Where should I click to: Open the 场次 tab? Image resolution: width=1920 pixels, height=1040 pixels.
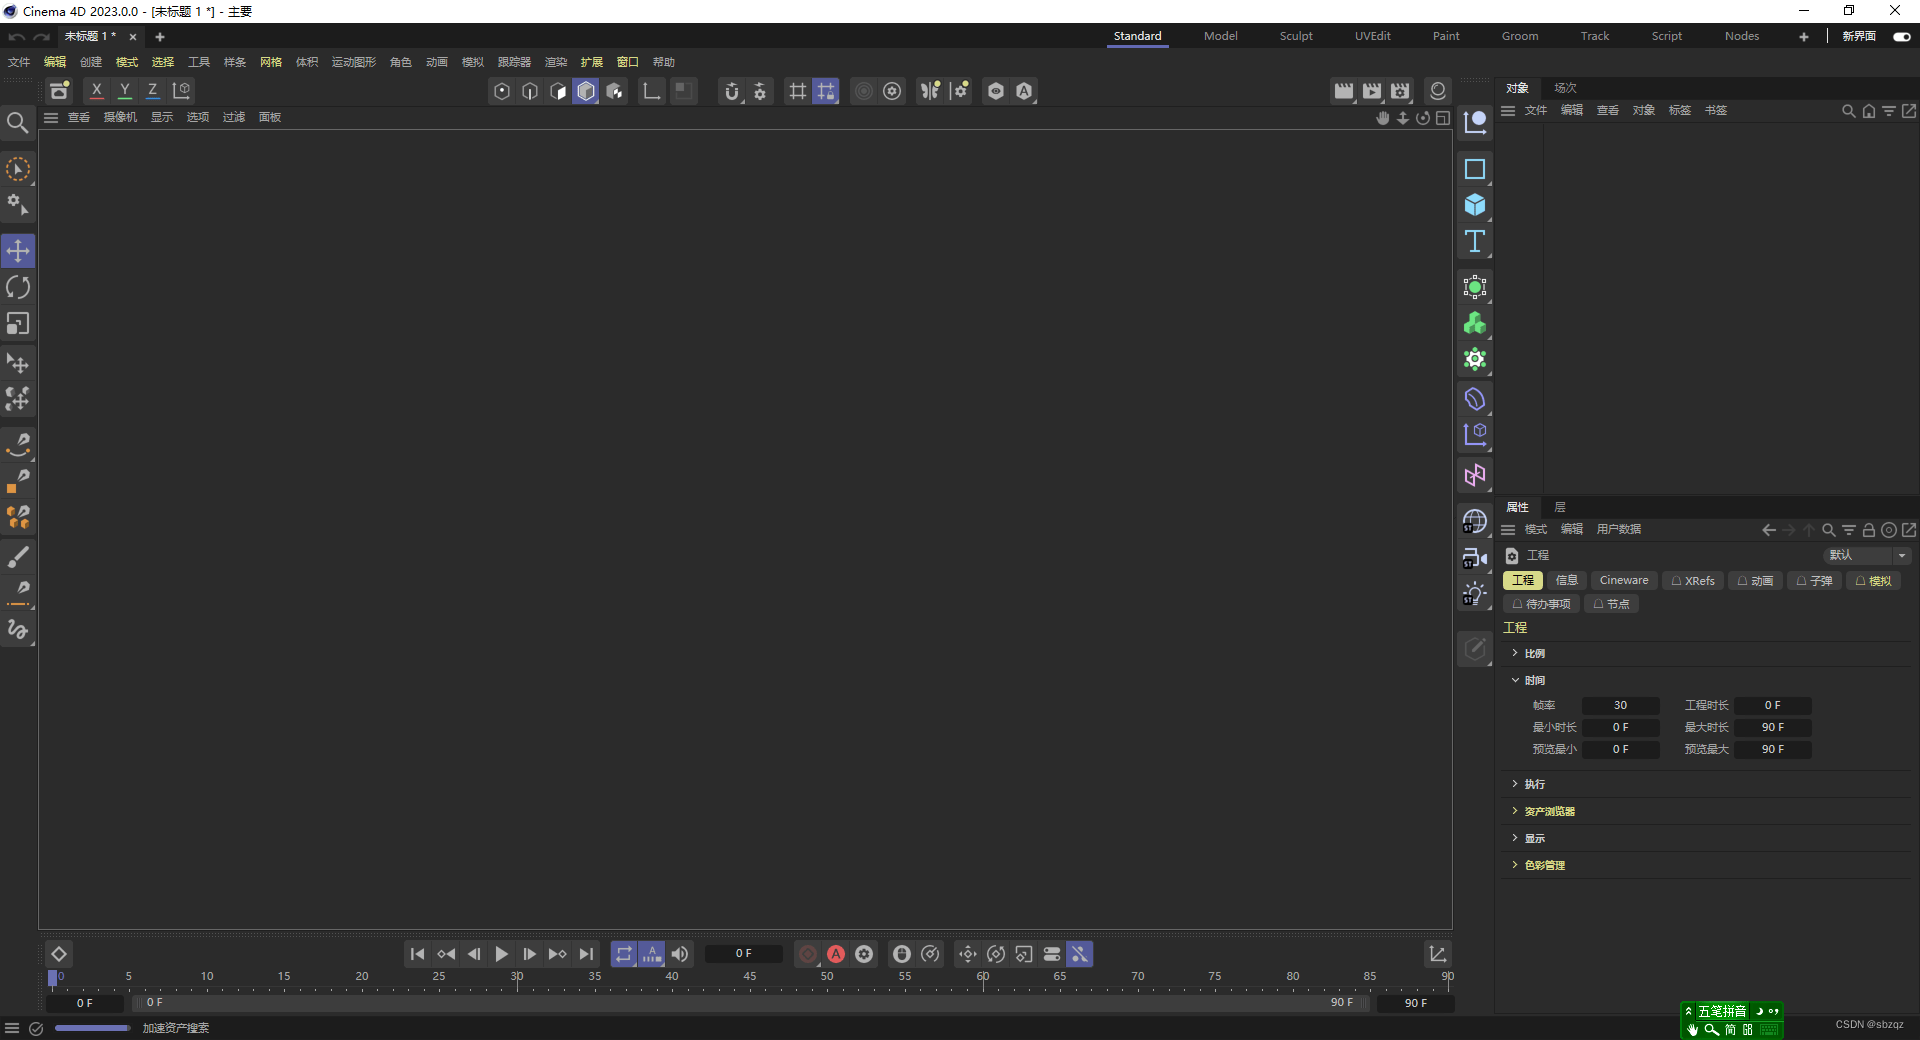pyautogui.click(x=1565, y=88)
